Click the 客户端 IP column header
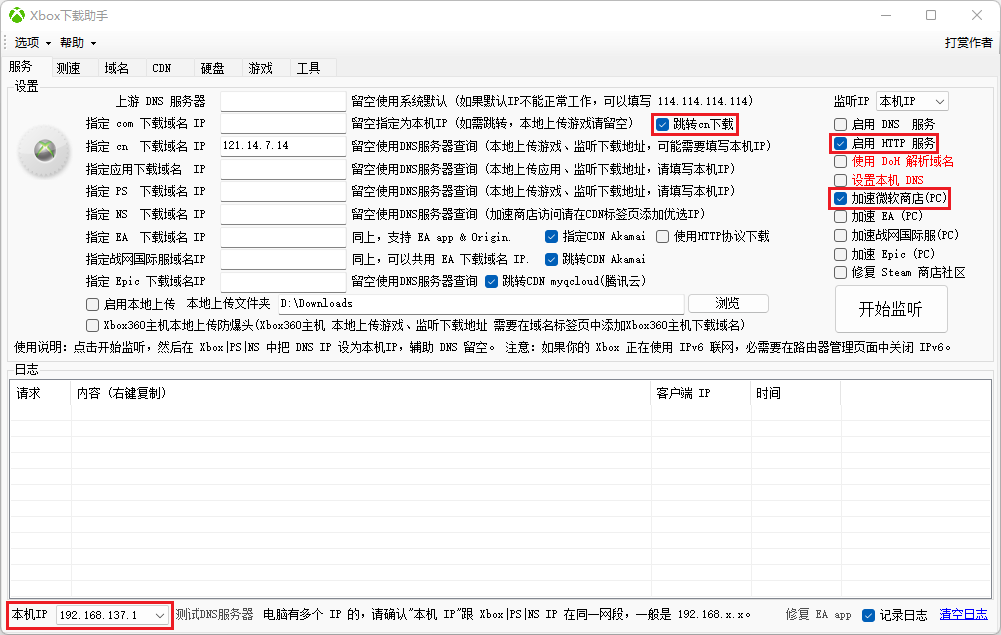This screenshot has width=1001, height=635. pyautogui.click(x=701, y=393)
